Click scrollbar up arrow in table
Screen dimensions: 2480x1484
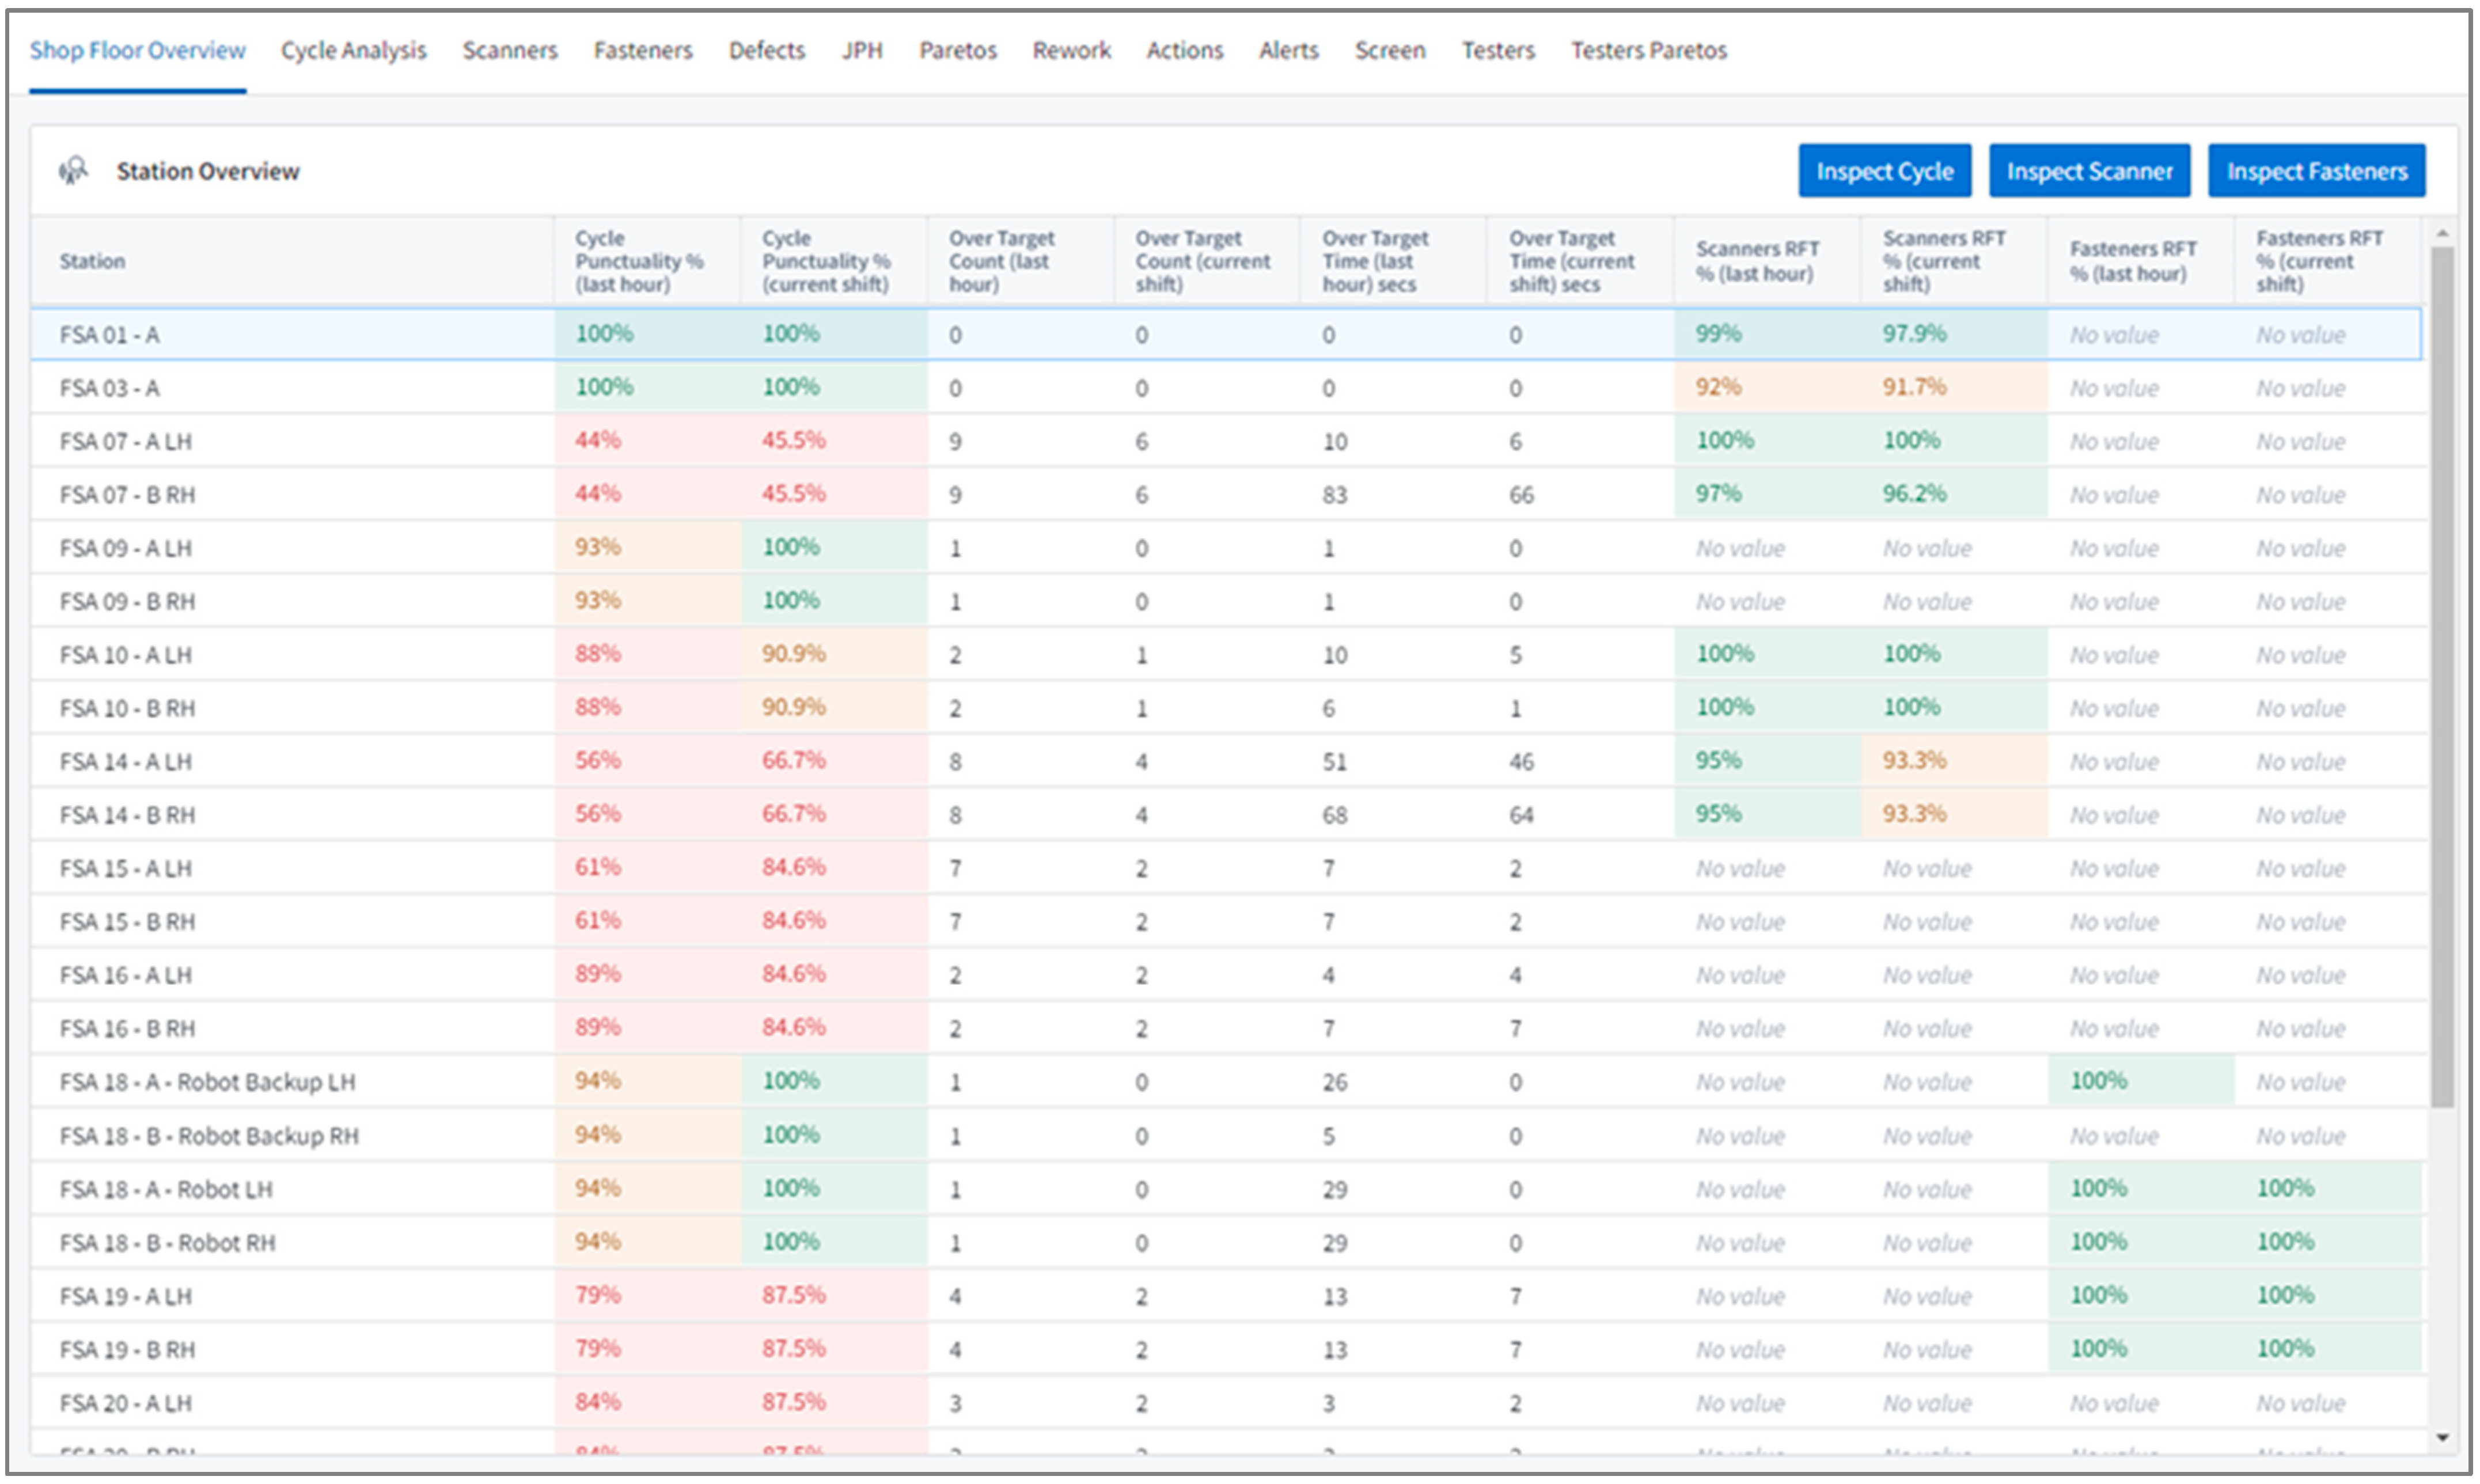click(2442, 233)
